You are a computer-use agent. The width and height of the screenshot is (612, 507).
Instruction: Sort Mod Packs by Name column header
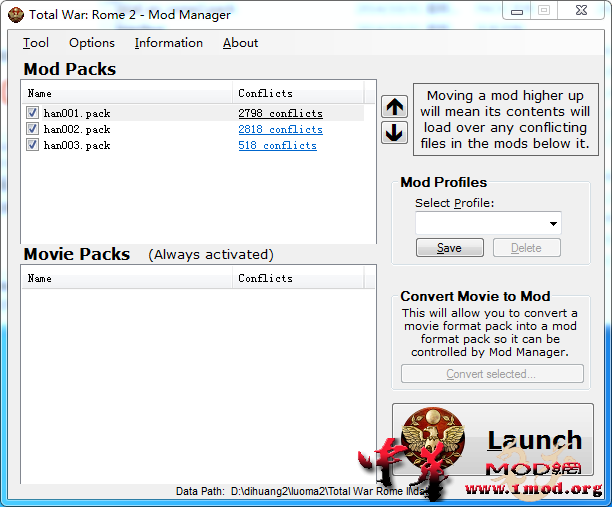click(127, 93)
